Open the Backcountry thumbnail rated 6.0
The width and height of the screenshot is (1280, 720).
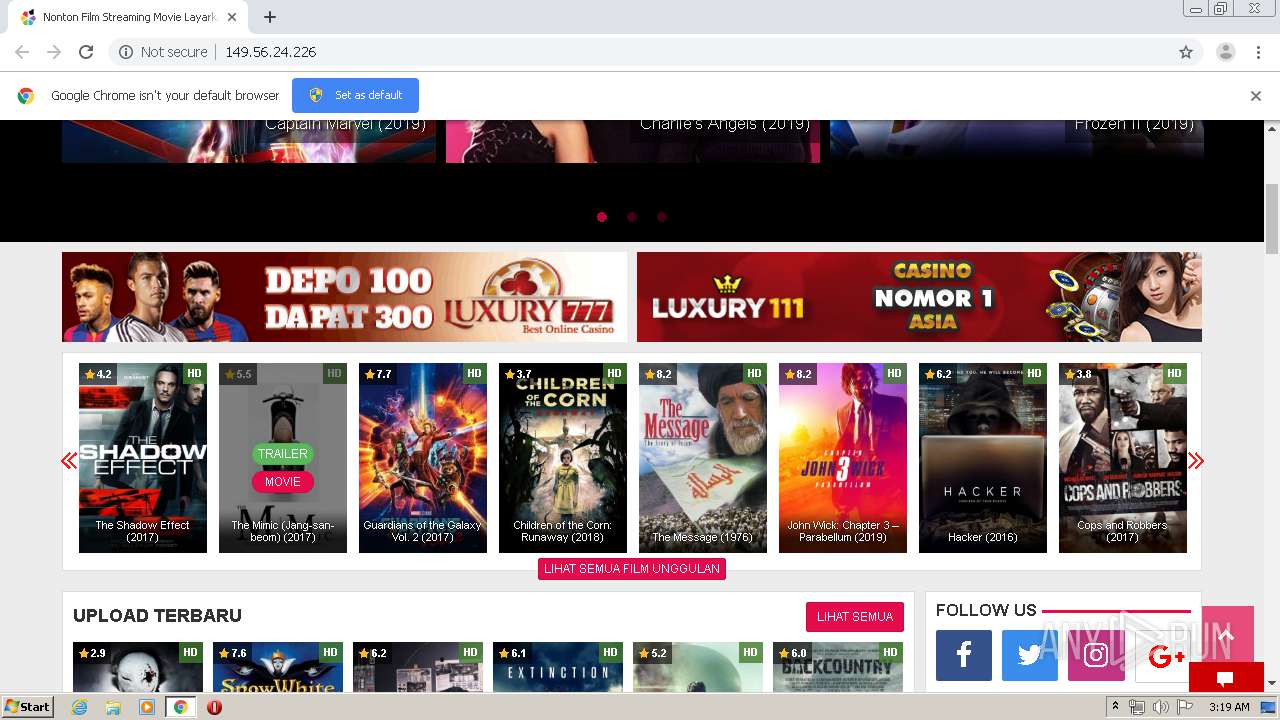(x=838, y=667)
